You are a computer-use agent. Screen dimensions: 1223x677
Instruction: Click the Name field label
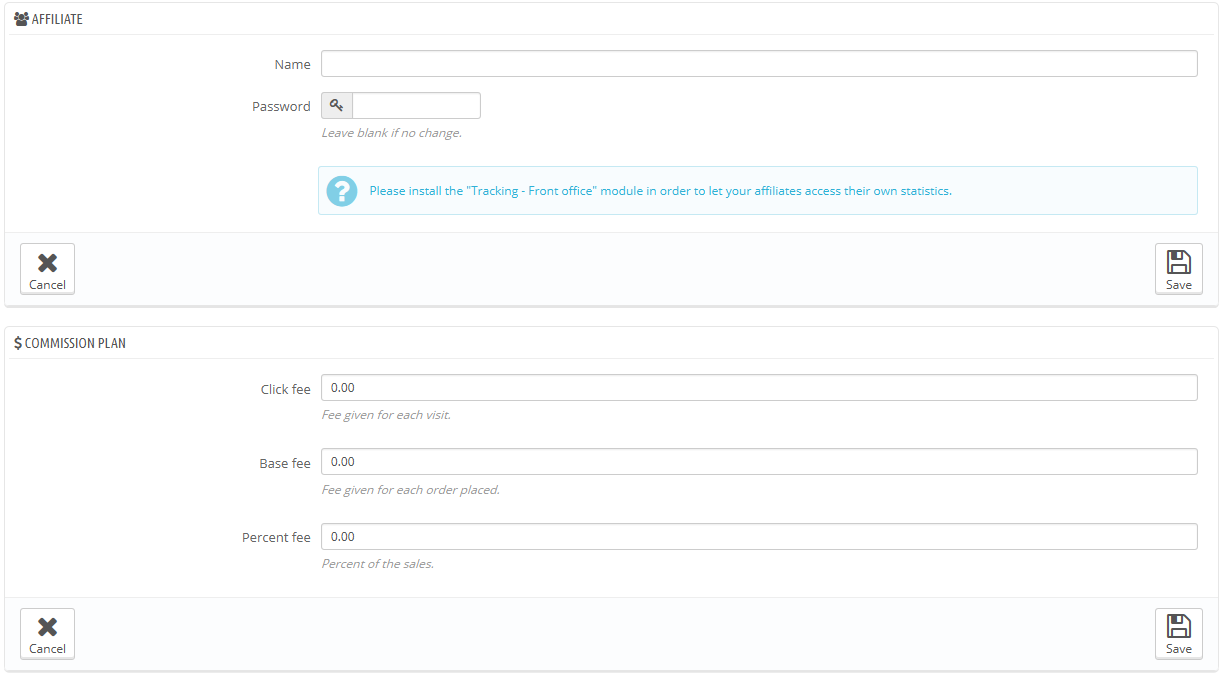coord(292,65)
